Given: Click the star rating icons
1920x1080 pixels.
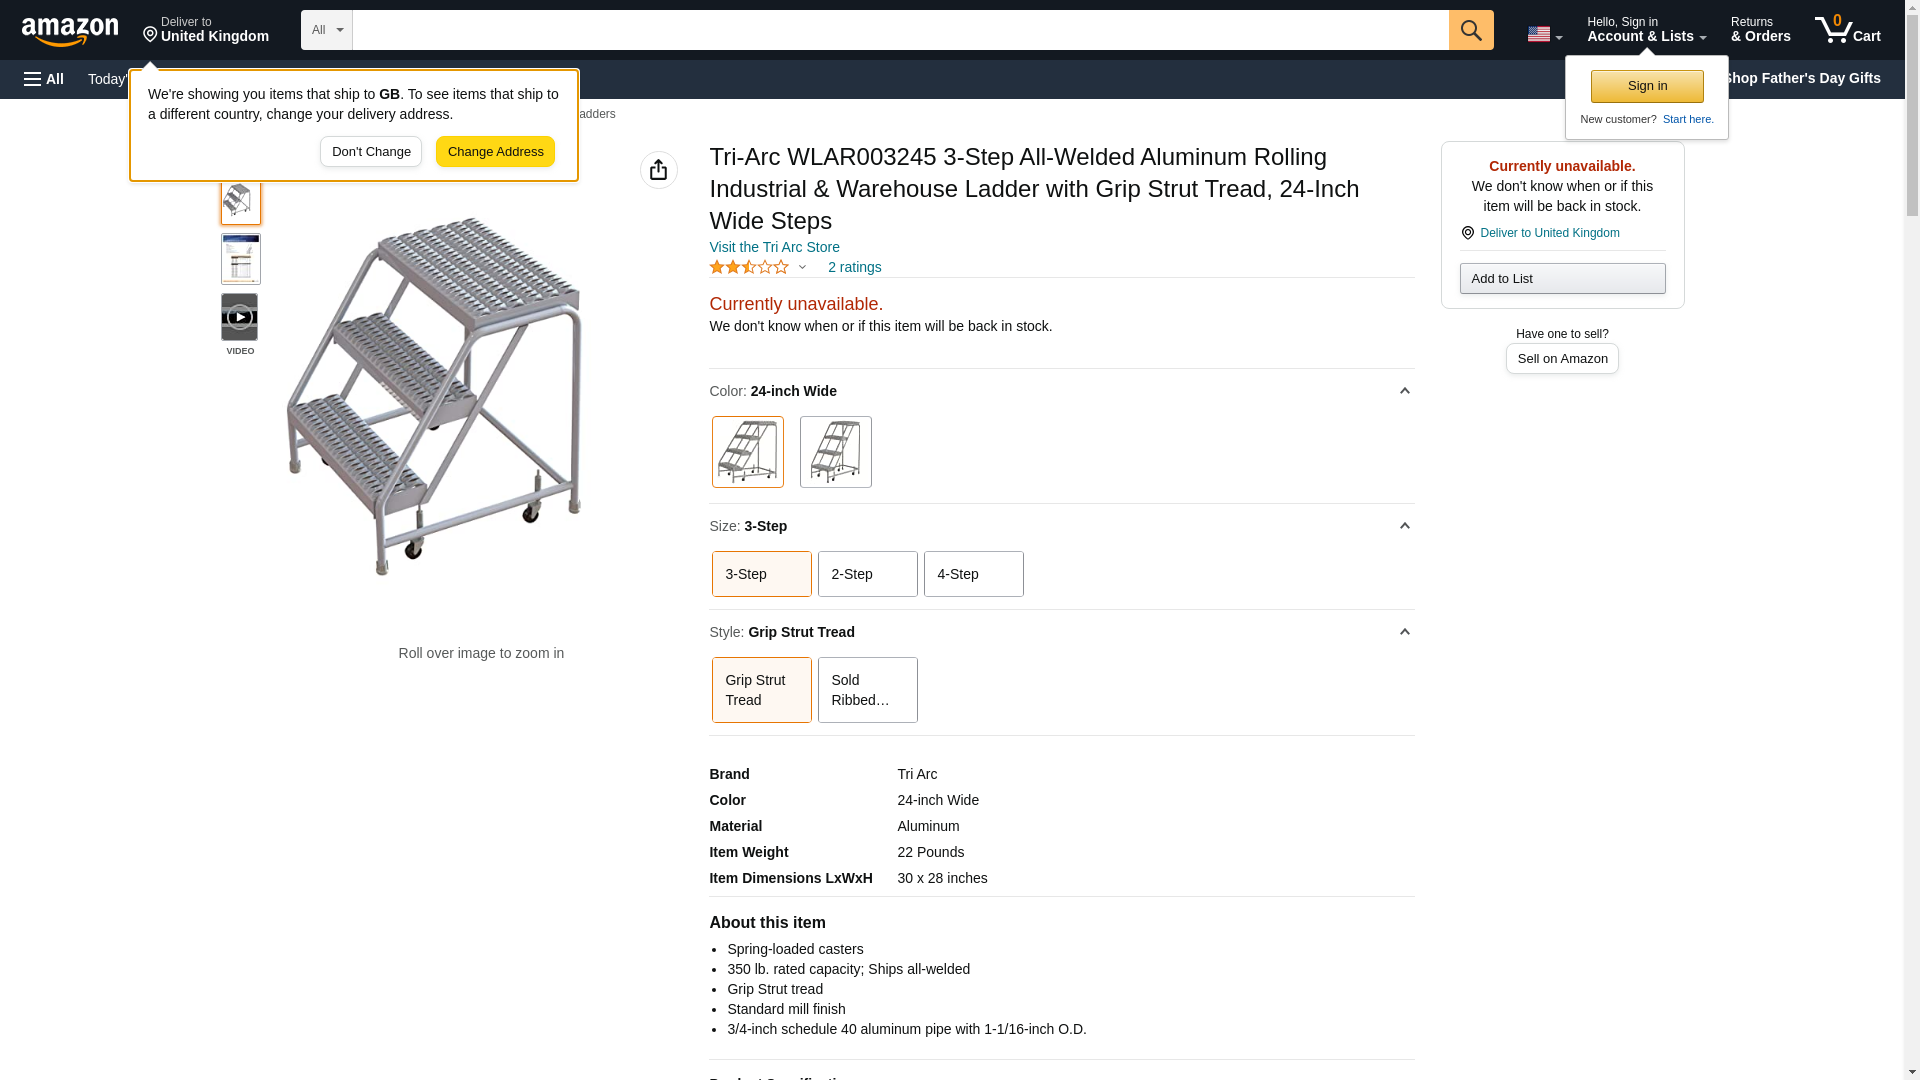Looking at the screenshot, I should pyautogui.click(x=749, y=267).
